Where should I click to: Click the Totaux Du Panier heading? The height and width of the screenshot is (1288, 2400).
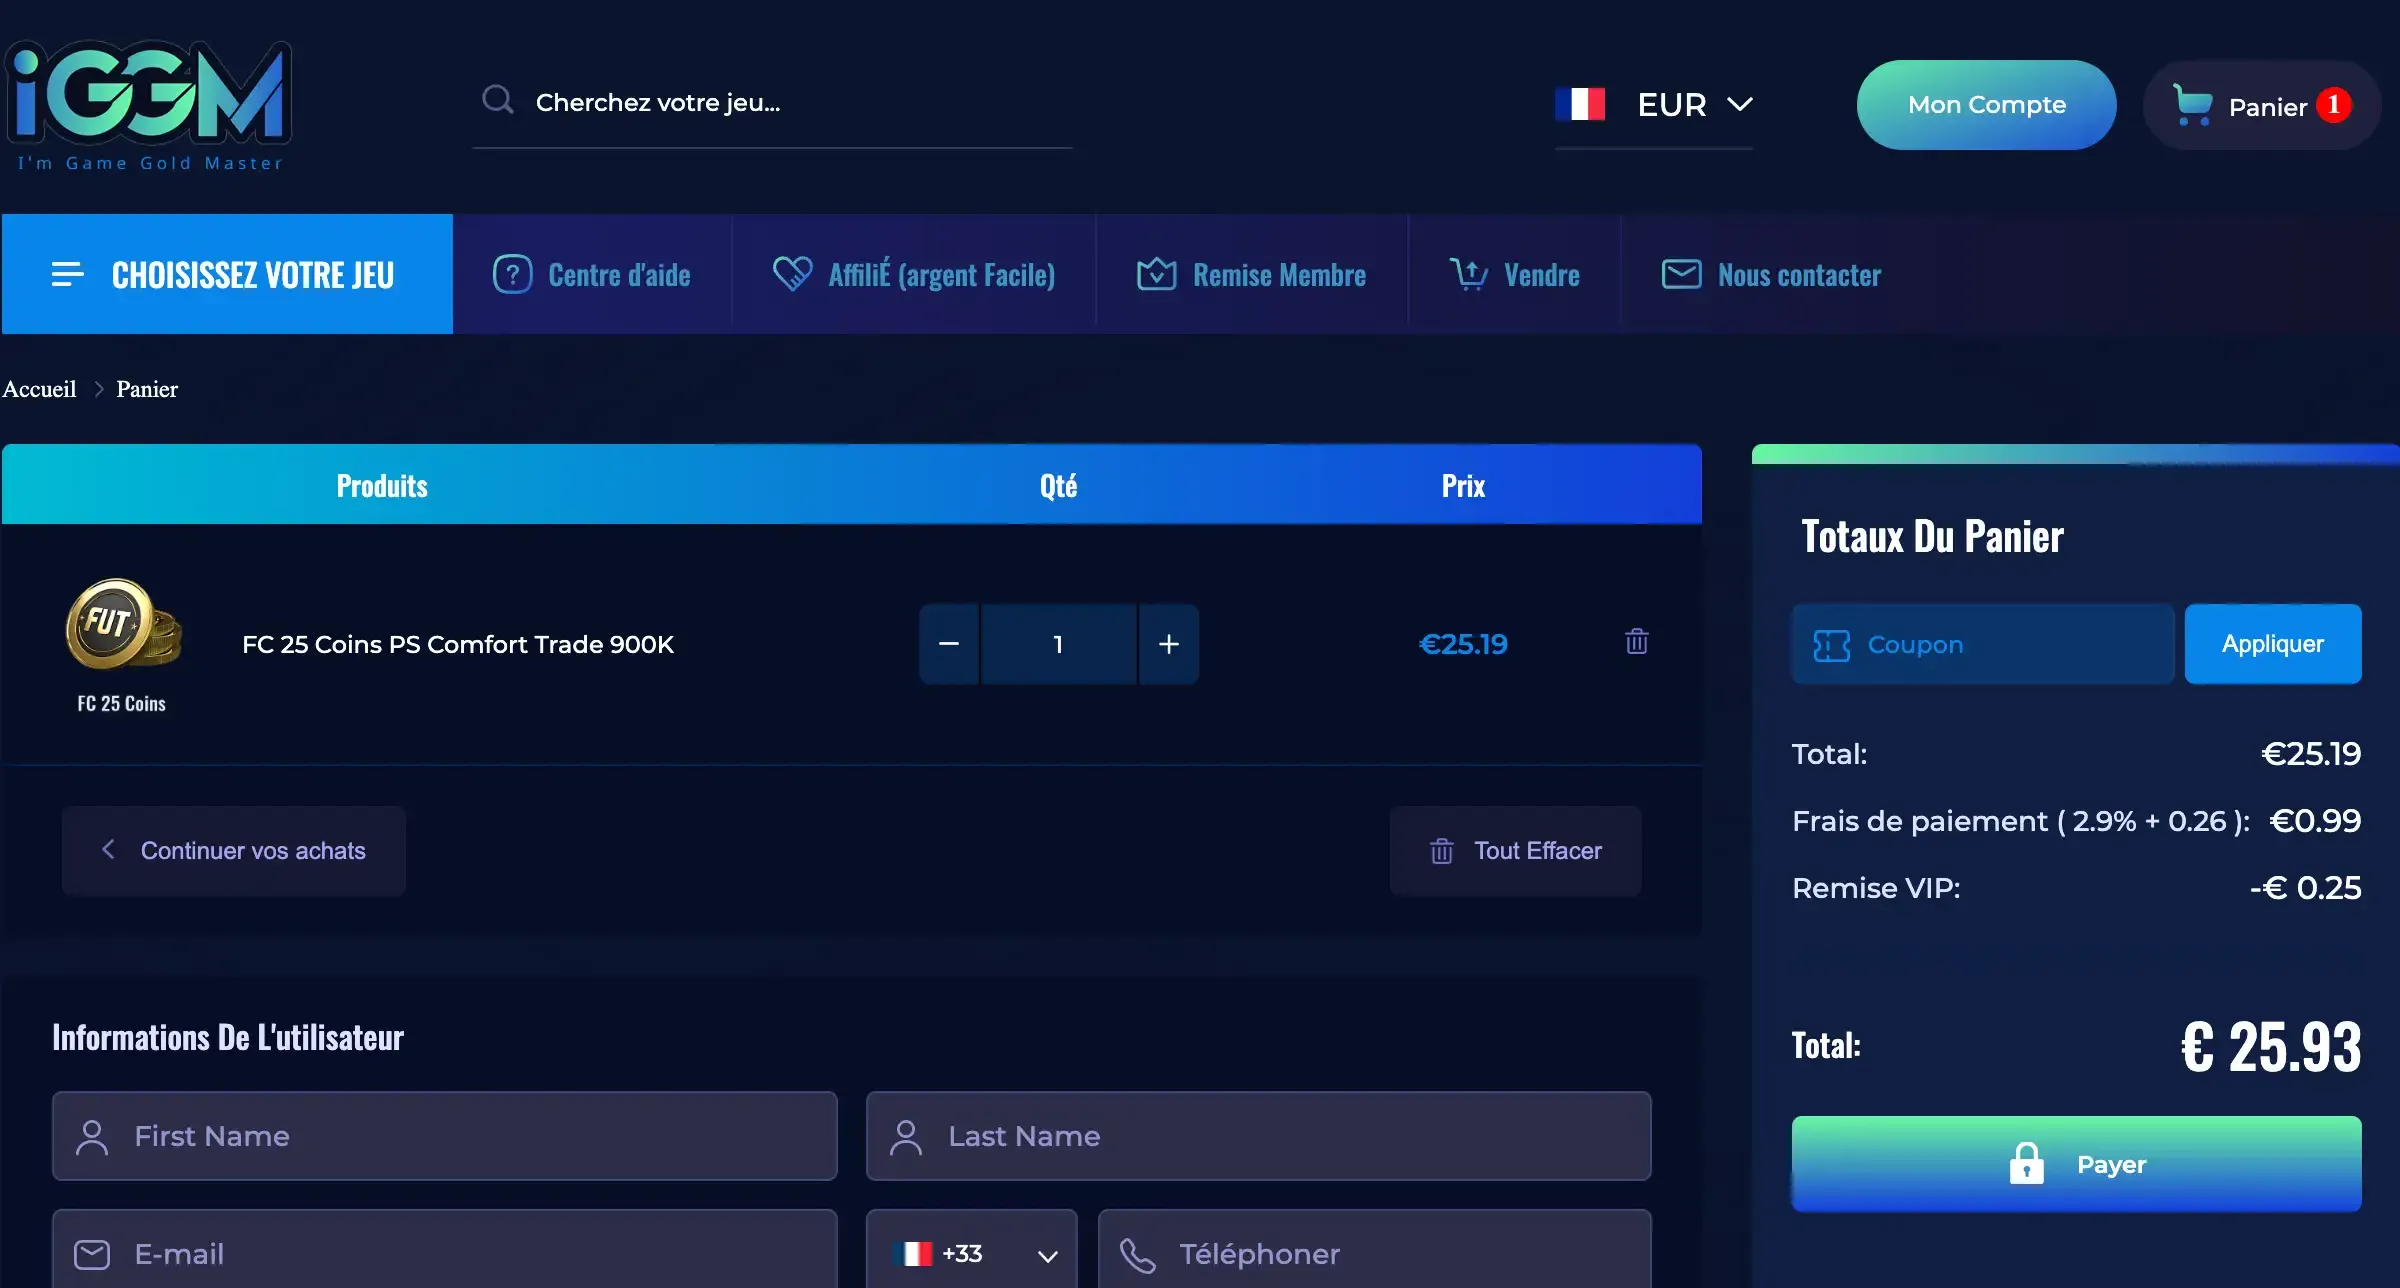[1932, 536]
